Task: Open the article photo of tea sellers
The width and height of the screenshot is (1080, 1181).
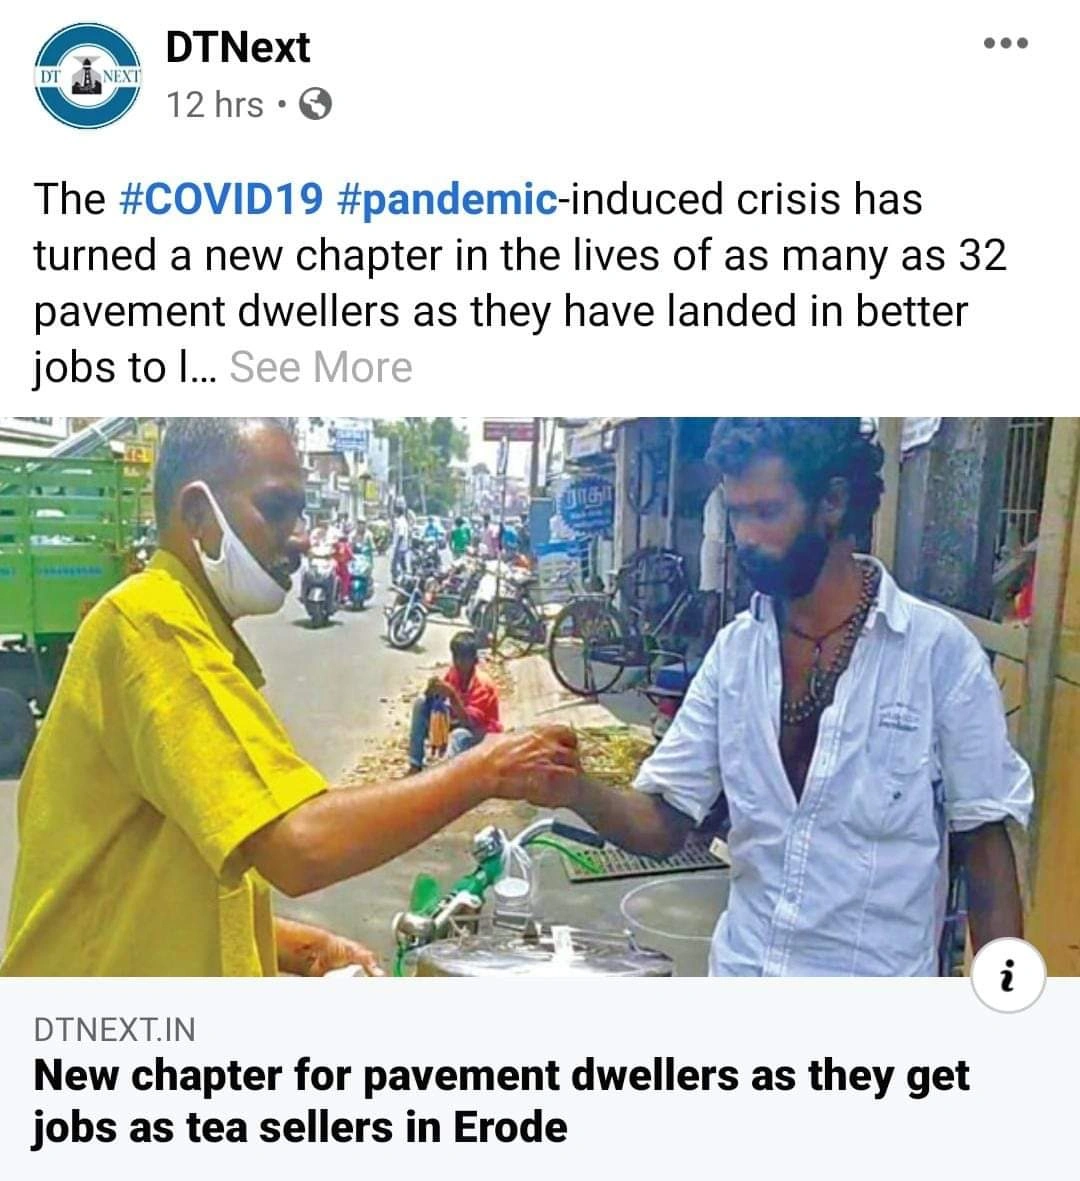Action: pyautogui.click(x=540, y=697)
